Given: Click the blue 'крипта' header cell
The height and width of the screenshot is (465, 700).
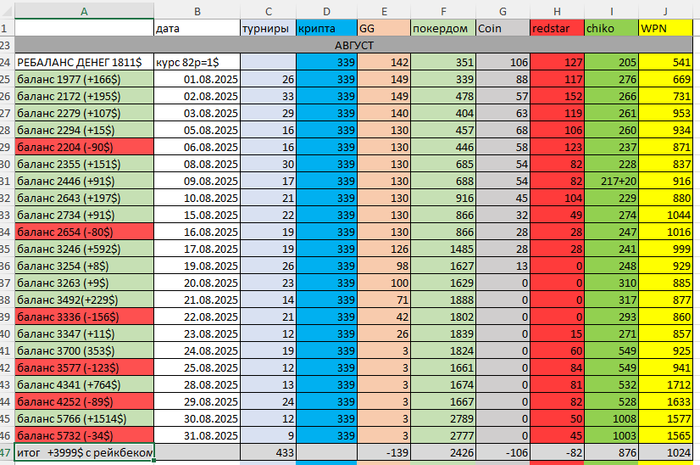Looking at the screenshot, I should [327, 28].
